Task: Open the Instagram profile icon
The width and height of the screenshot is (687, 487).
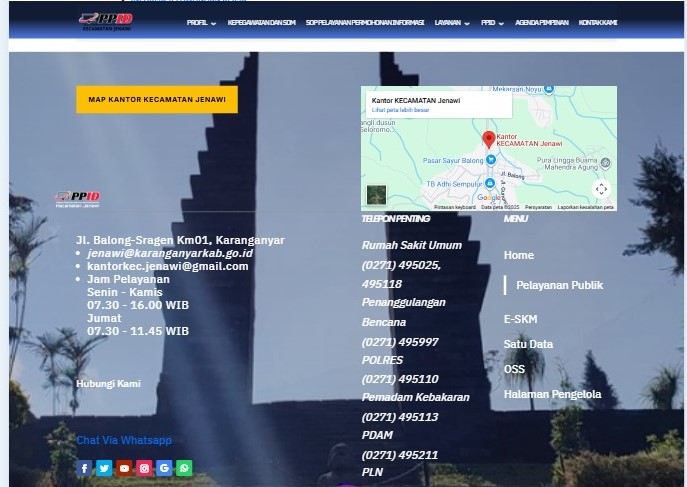Action: [x=144, y=468]
